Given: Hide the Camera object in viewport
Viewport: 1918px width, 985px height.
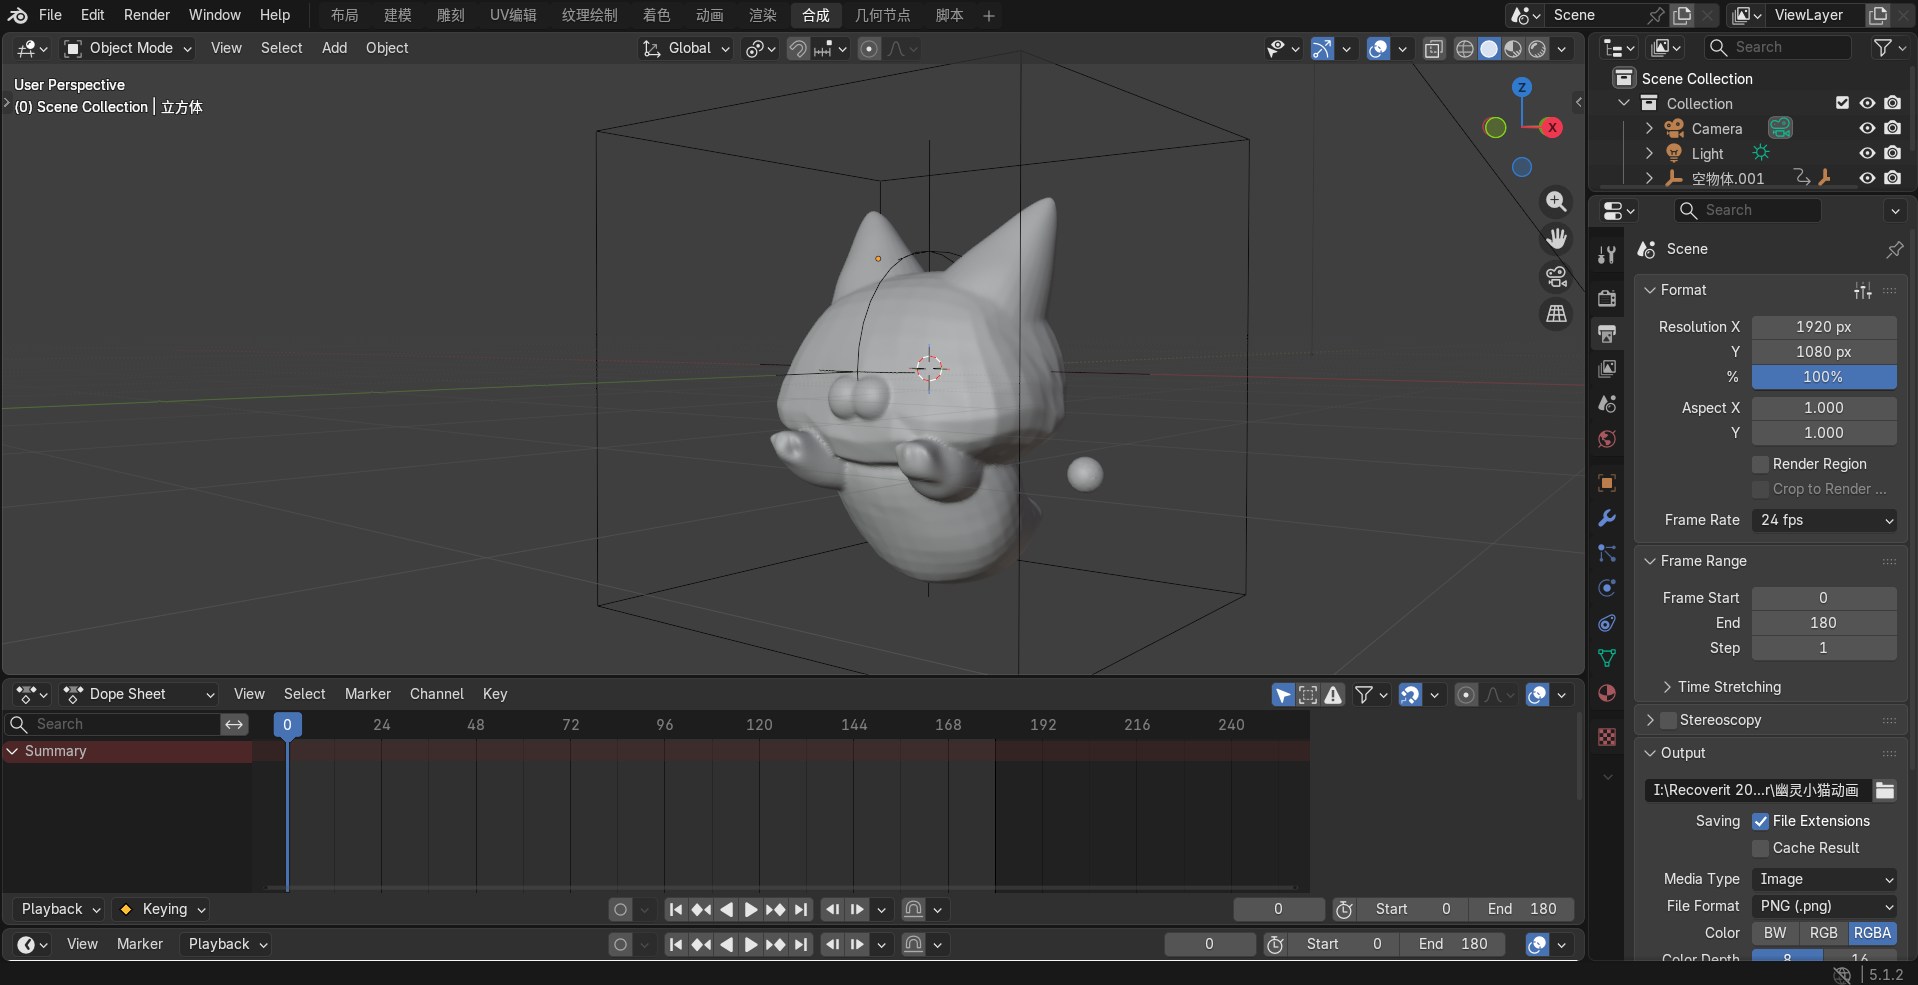Looking at the screenshot, I should (x=1867, y=128).
